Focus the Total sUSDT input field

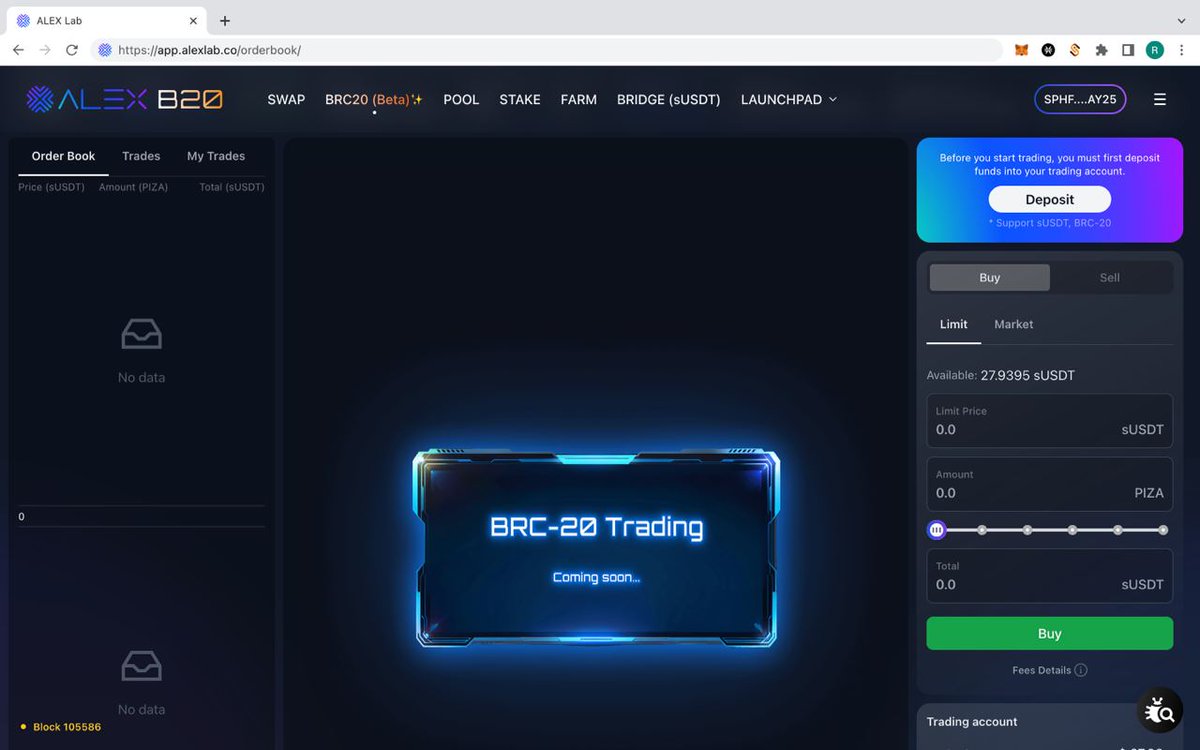(1050, 575)
